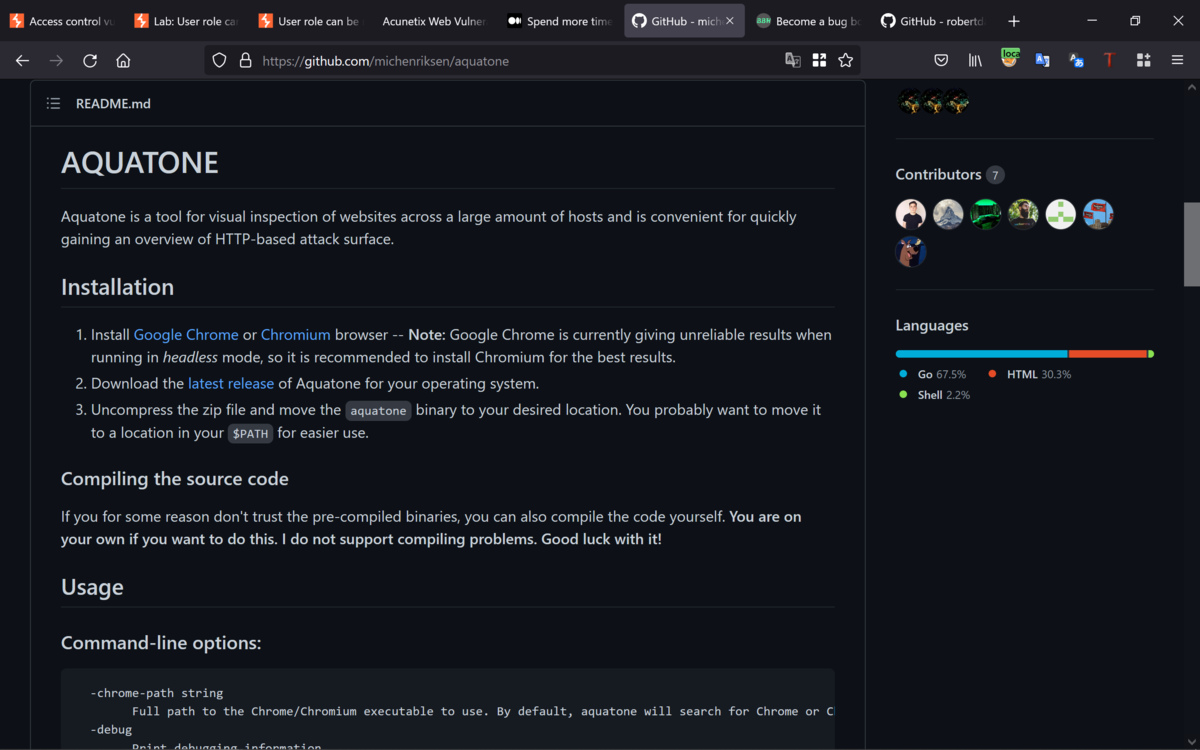
Task: Click the orange HTML segment of language bar
Action: pos(1108,354)
